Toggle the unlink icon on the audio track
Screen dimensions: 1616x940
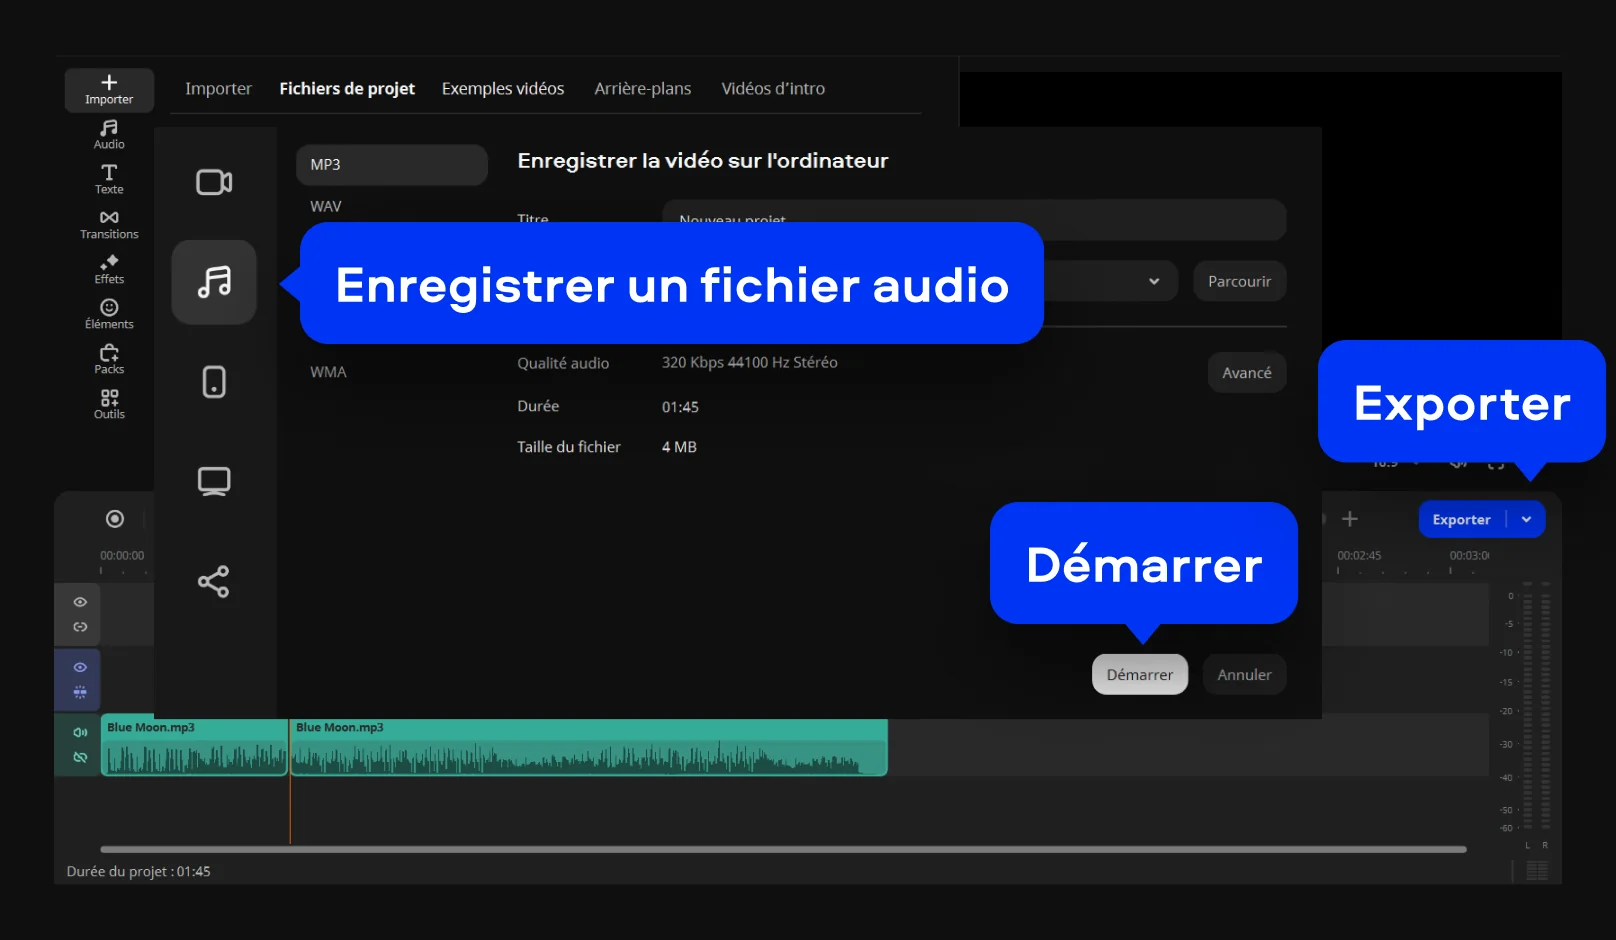(80, 757)
